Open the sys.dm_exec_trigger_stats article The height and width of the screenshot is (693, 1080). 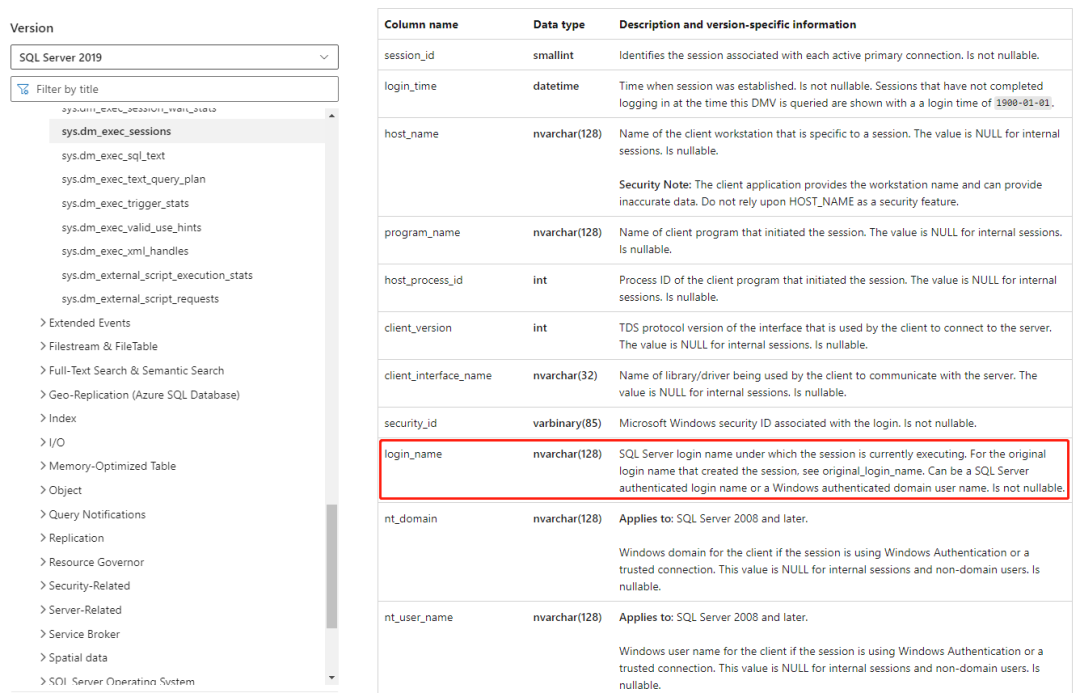[x=125, y=203]
